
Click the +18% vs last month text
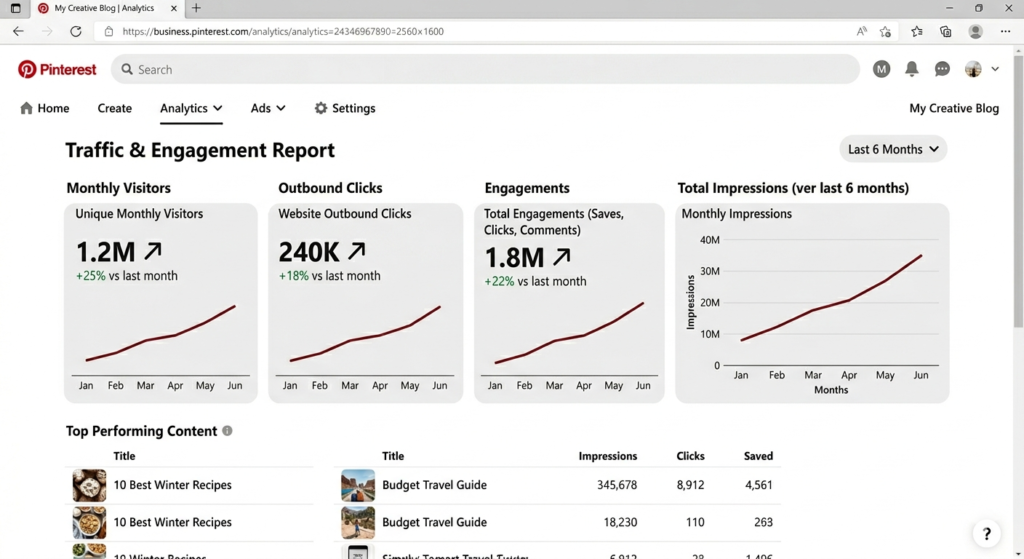[329, 276]
